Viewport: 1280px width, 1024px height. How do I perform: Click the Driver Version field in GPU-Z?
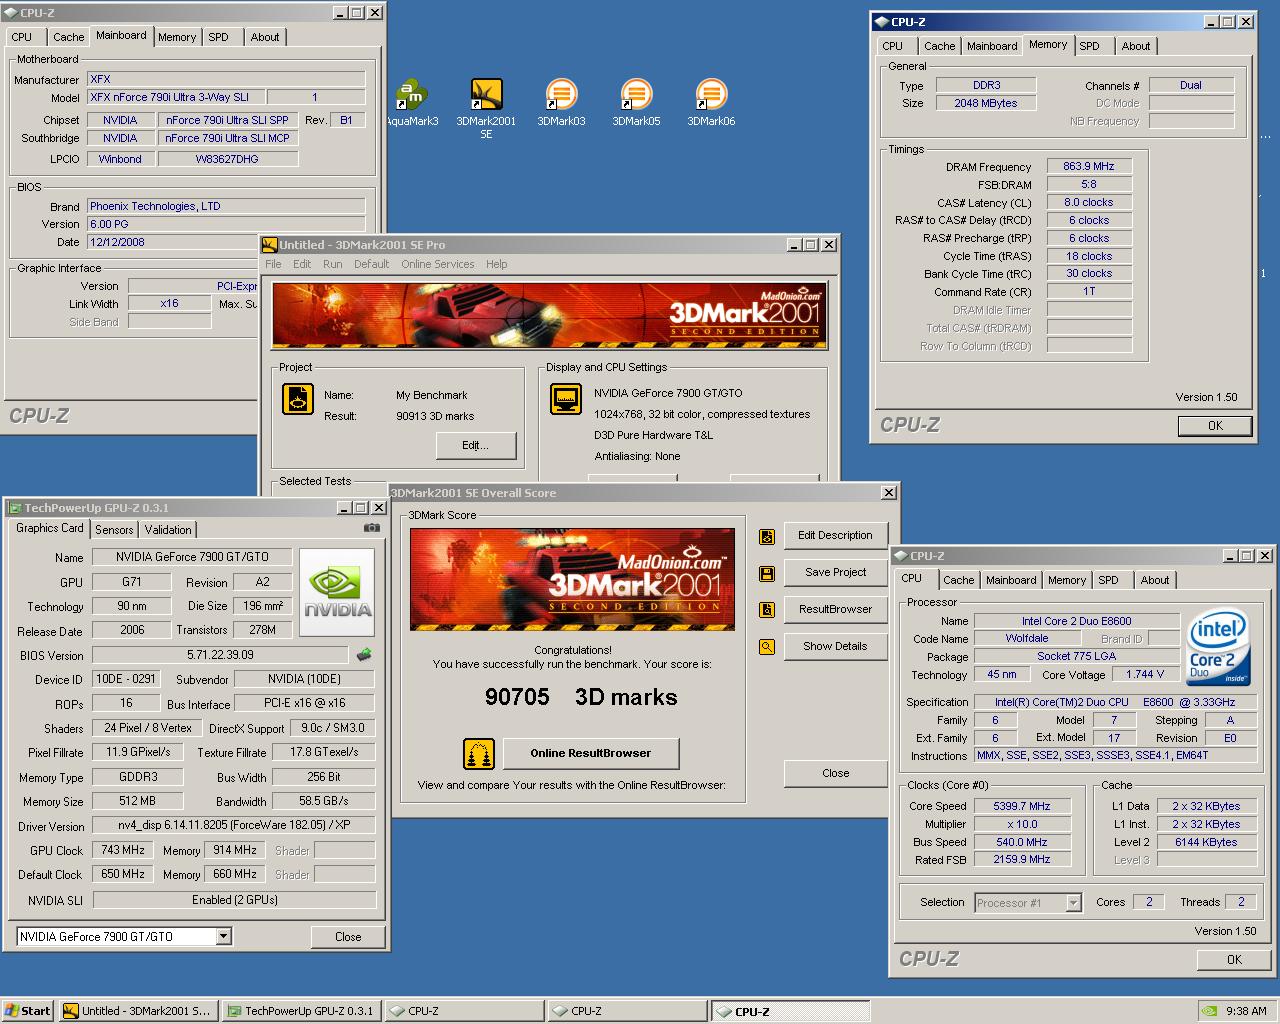tap(234, 826)
